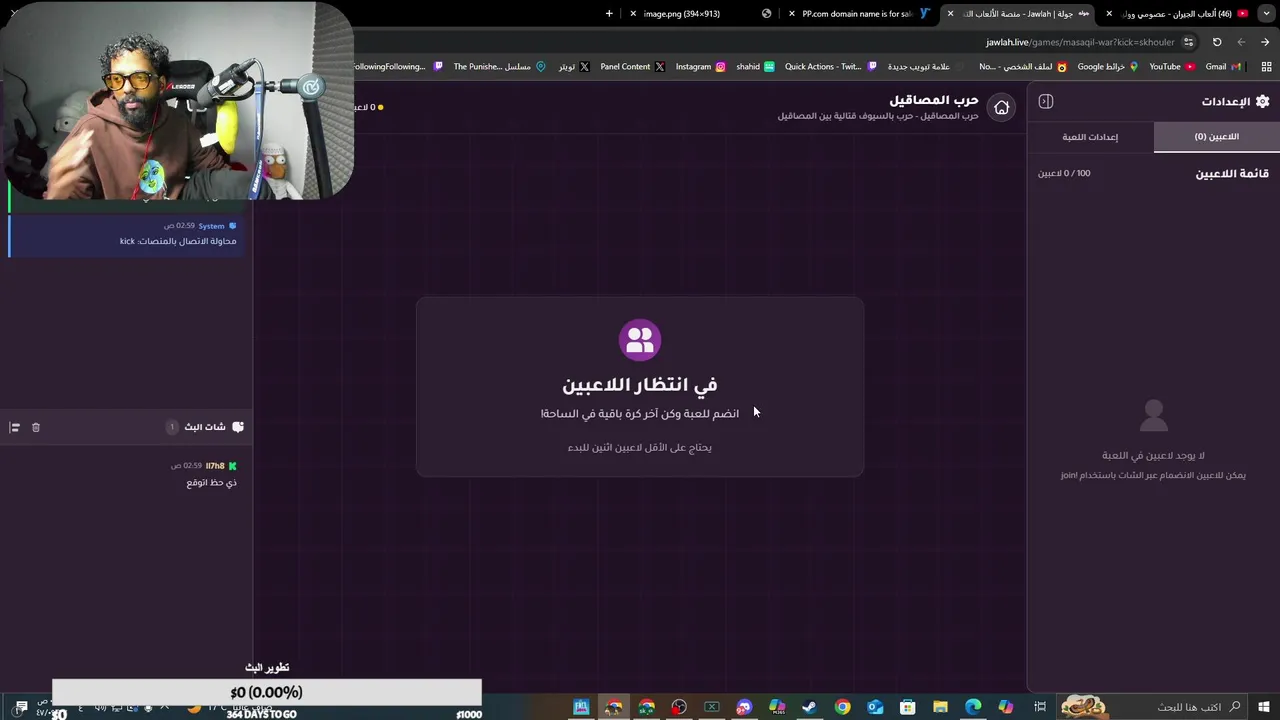This screenshot has height=720, width=1280.
Task: Open Quick Actions Twitch bookmark
Action: point(830,67)
